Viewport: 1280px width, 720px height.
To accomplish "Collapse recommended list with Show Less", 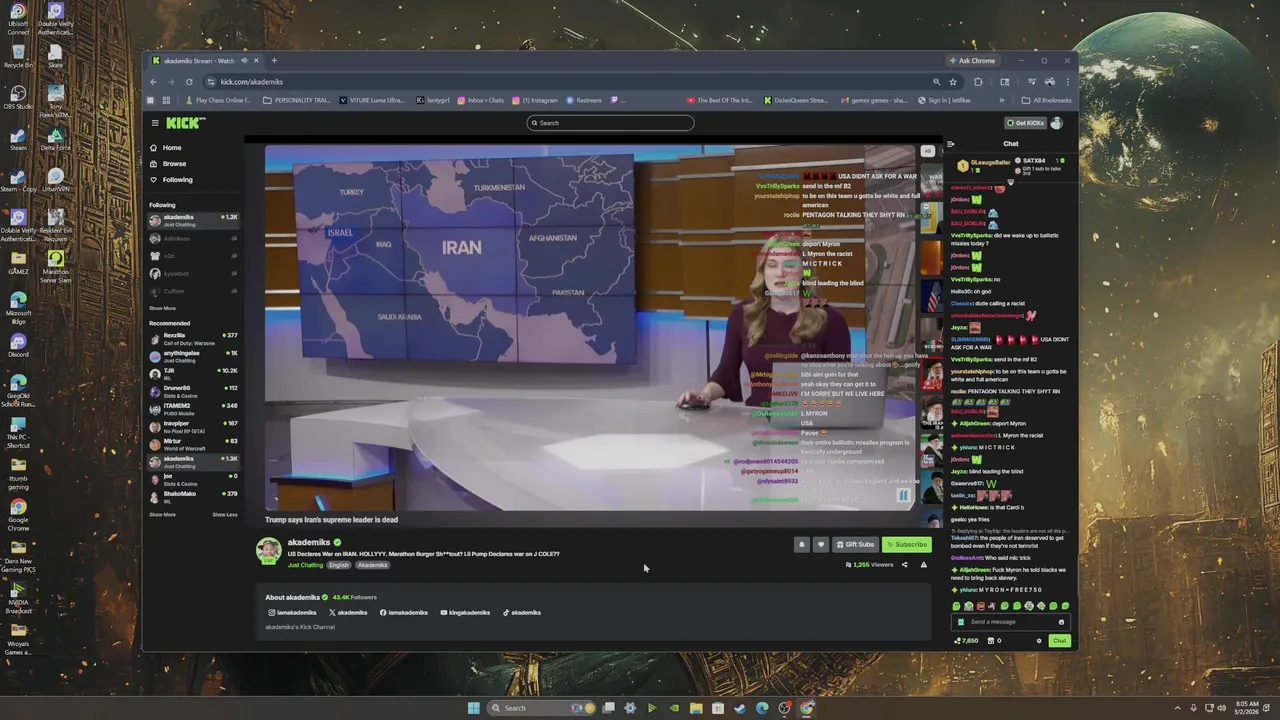I will click(x=225, y=514).
